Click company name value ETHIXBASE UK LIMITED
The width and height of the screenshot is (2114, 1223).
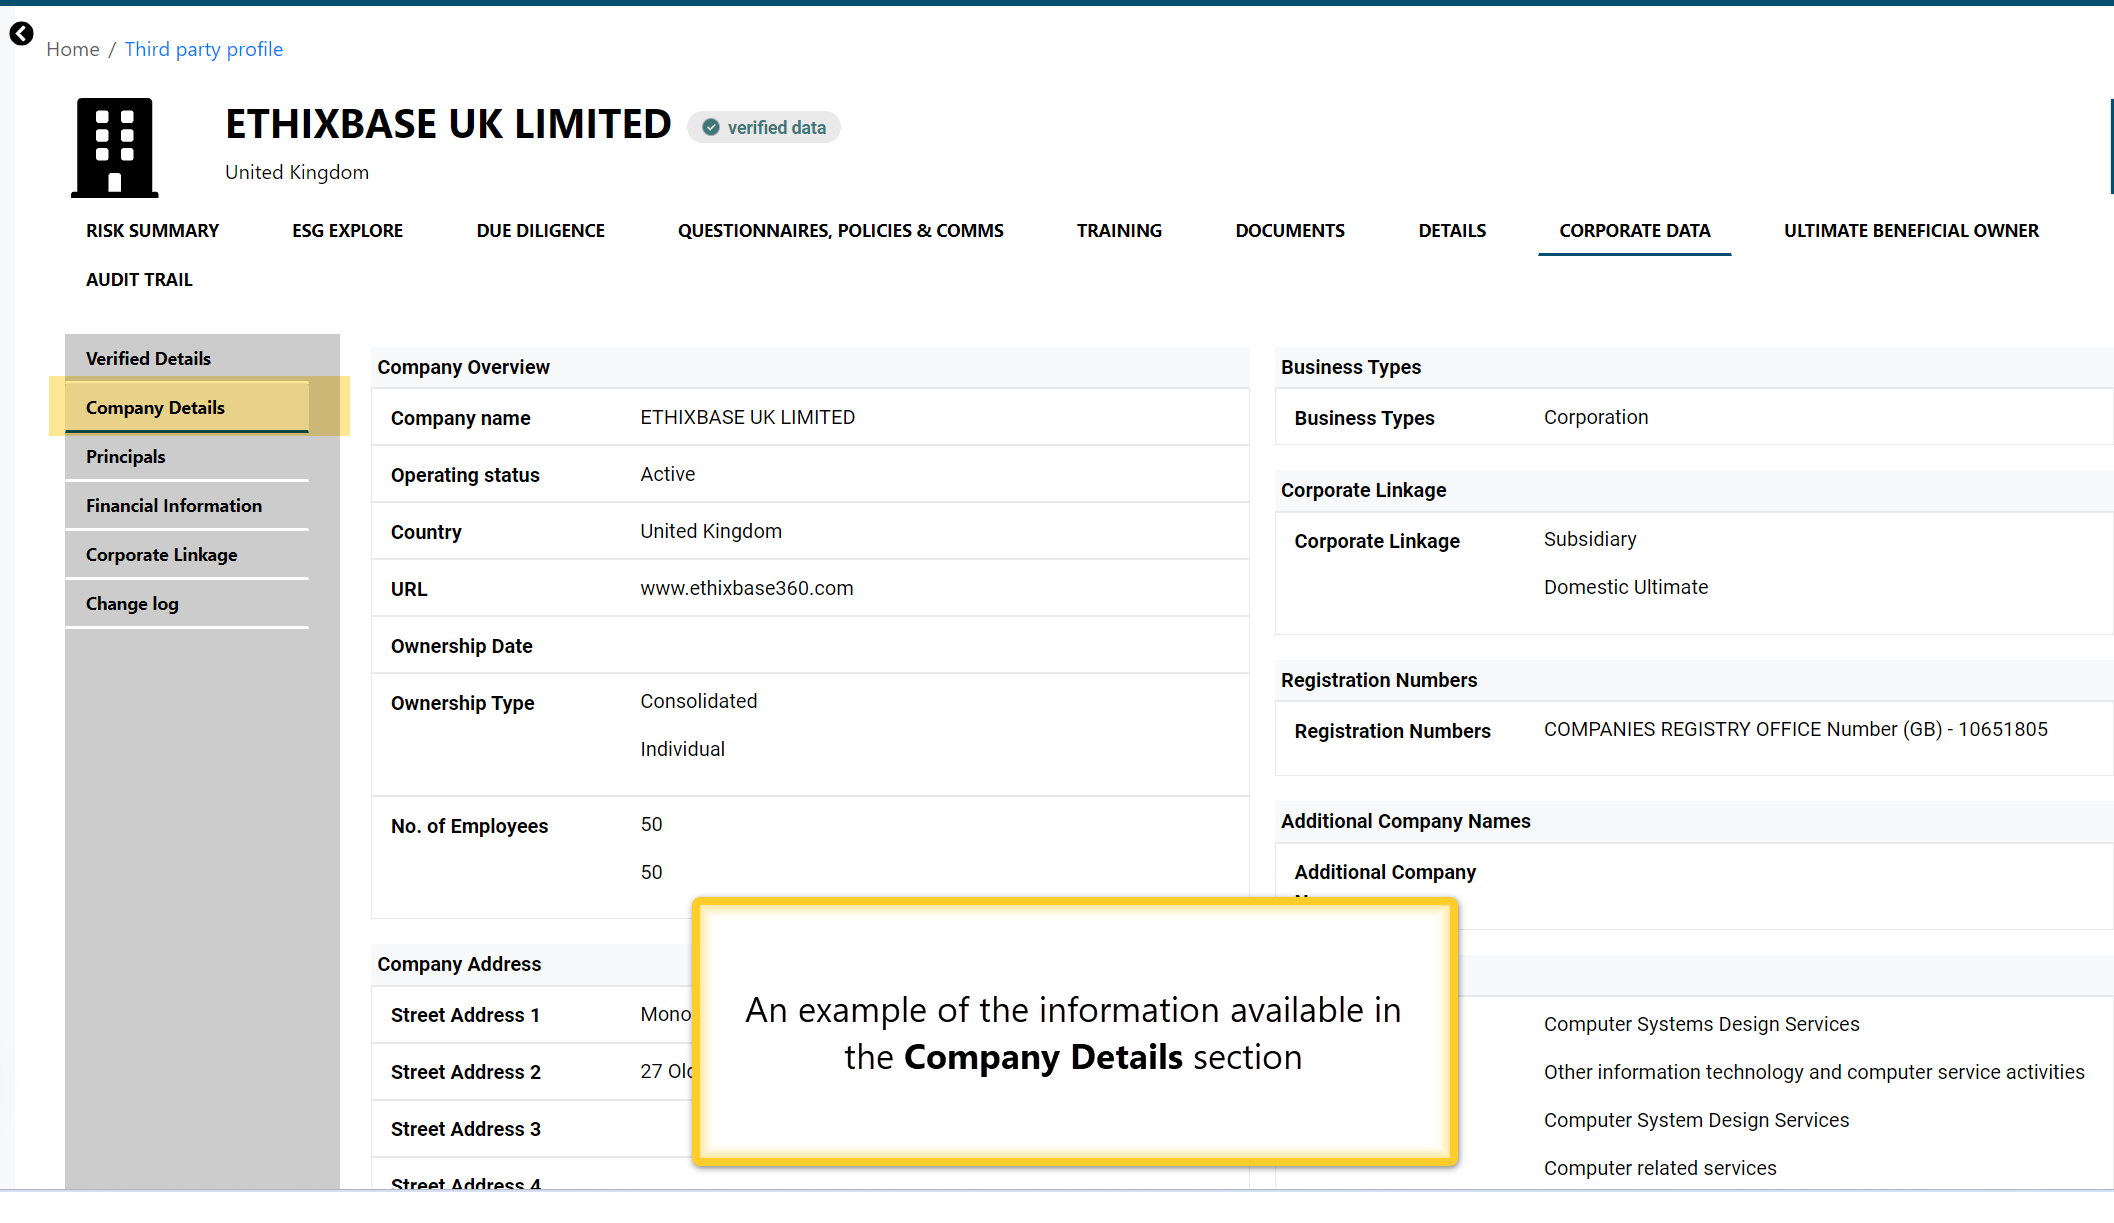click(x=748, y=417)
